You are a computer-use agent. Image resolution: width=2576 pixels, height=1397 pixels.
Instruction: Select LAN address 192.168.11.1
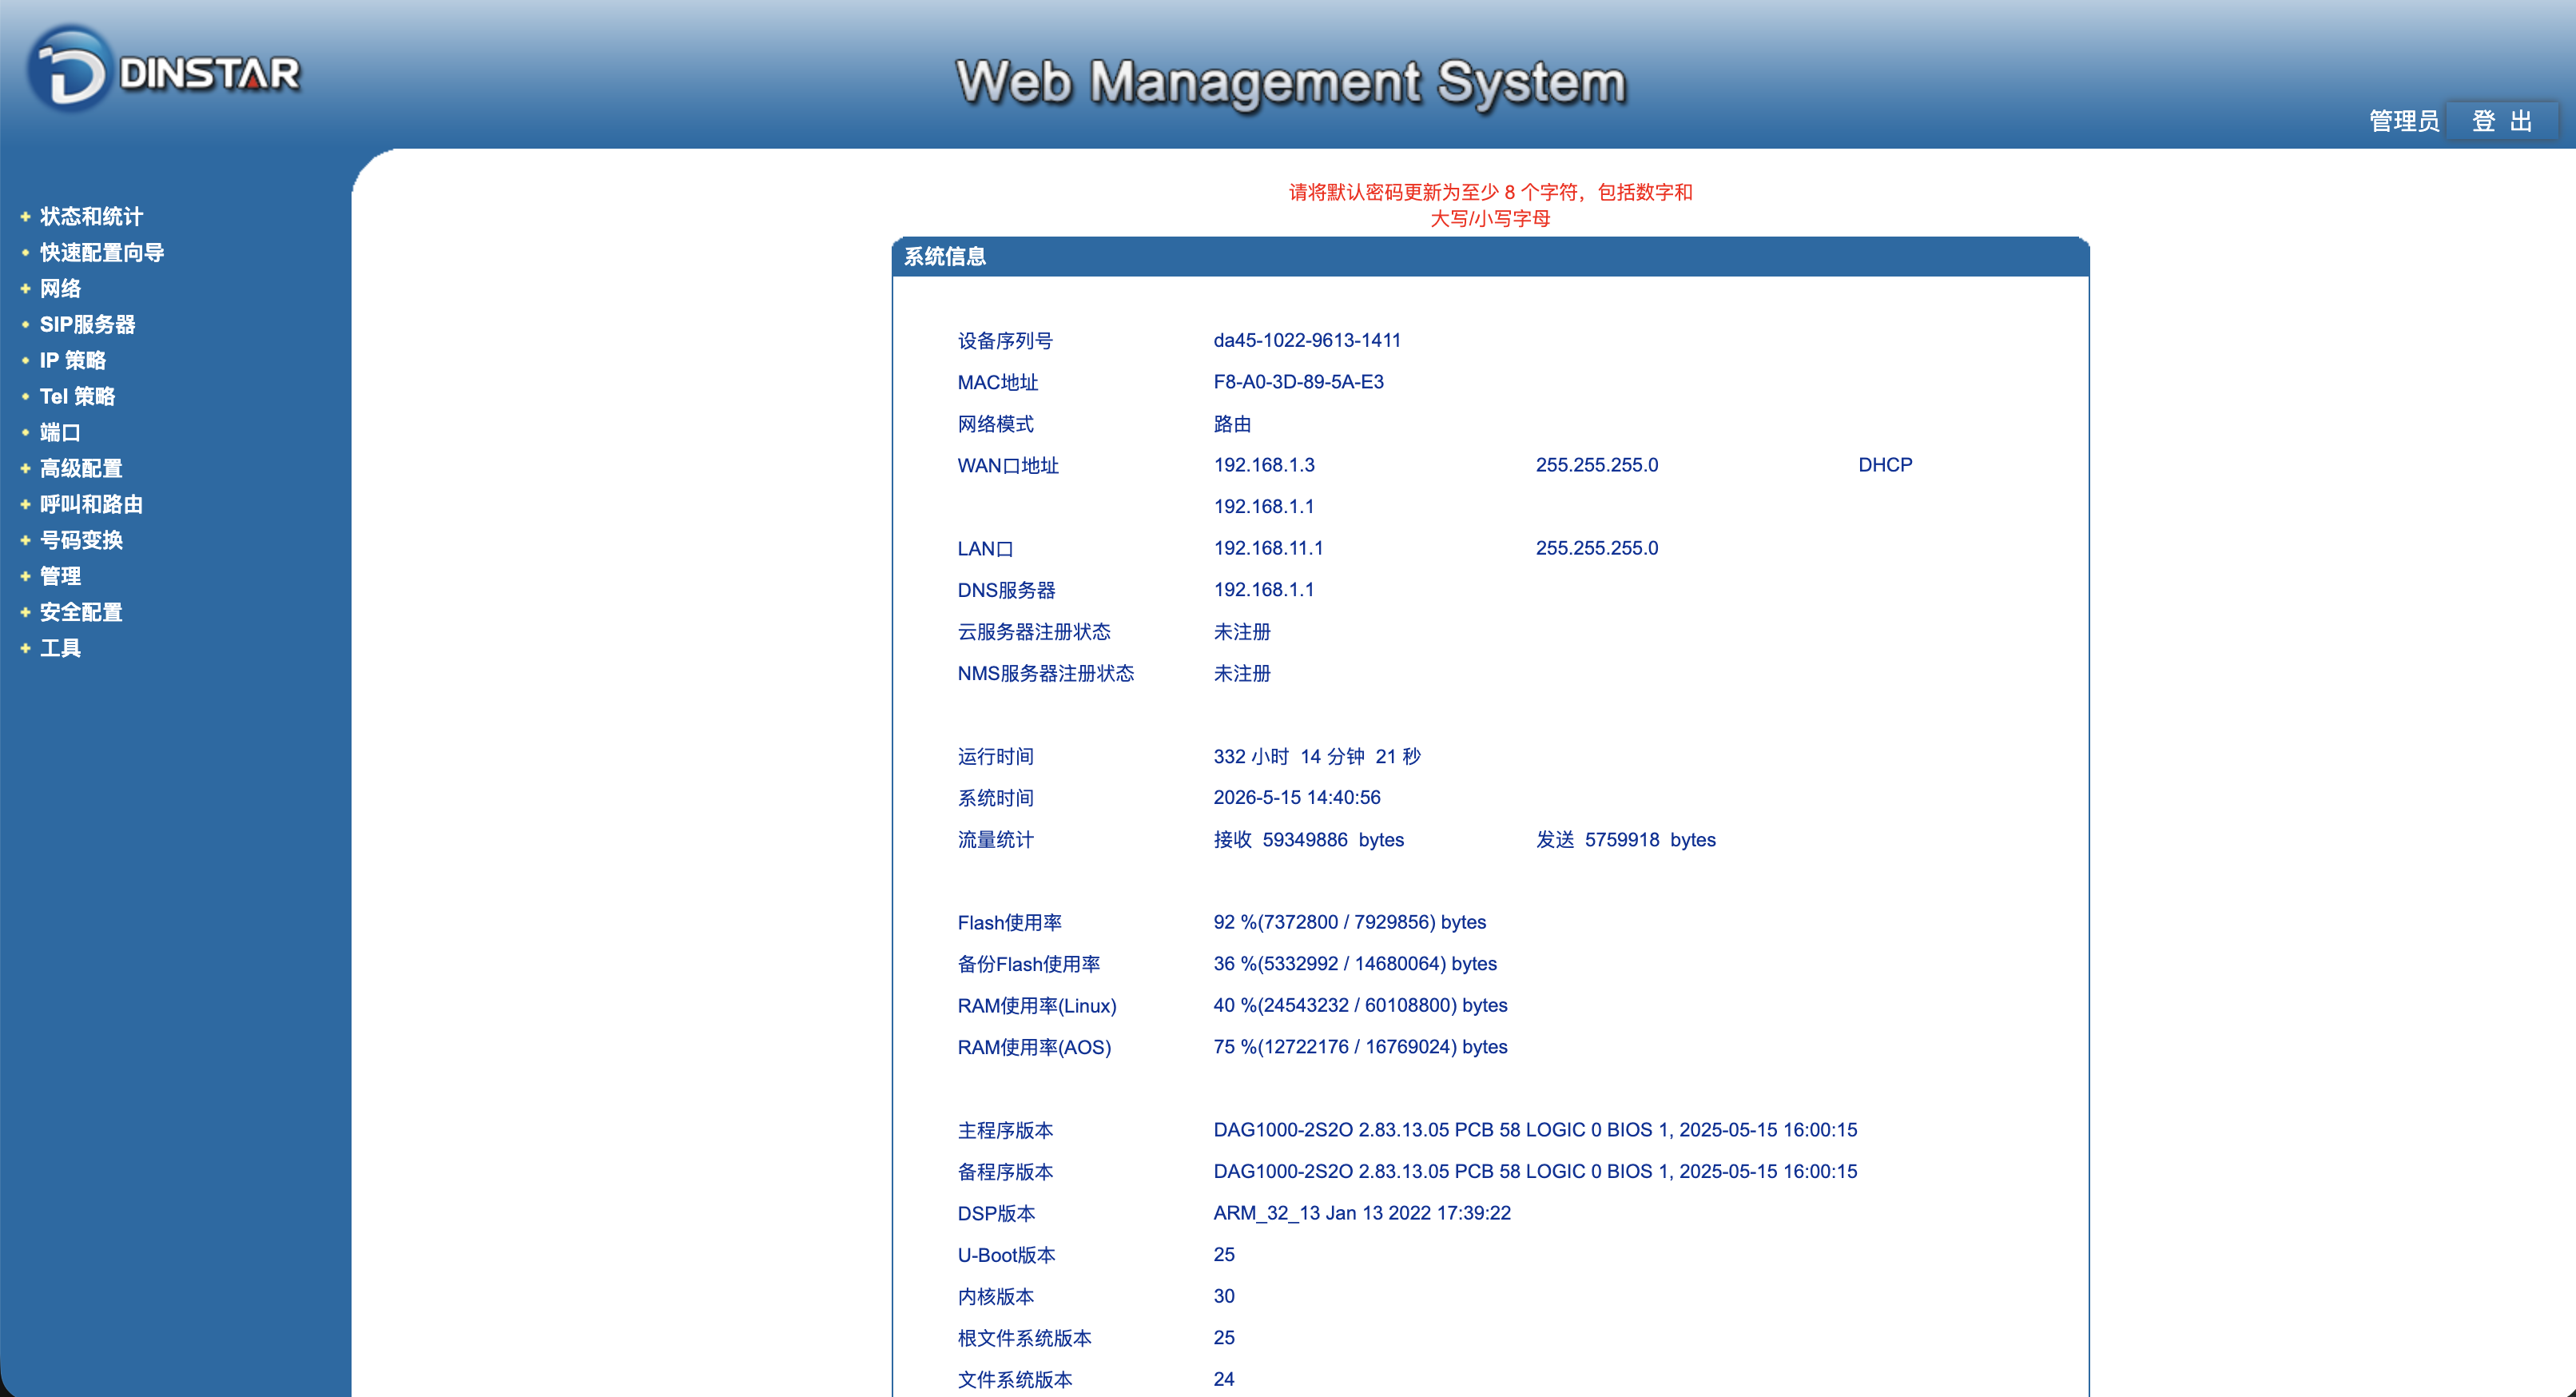coord(1268,548)
